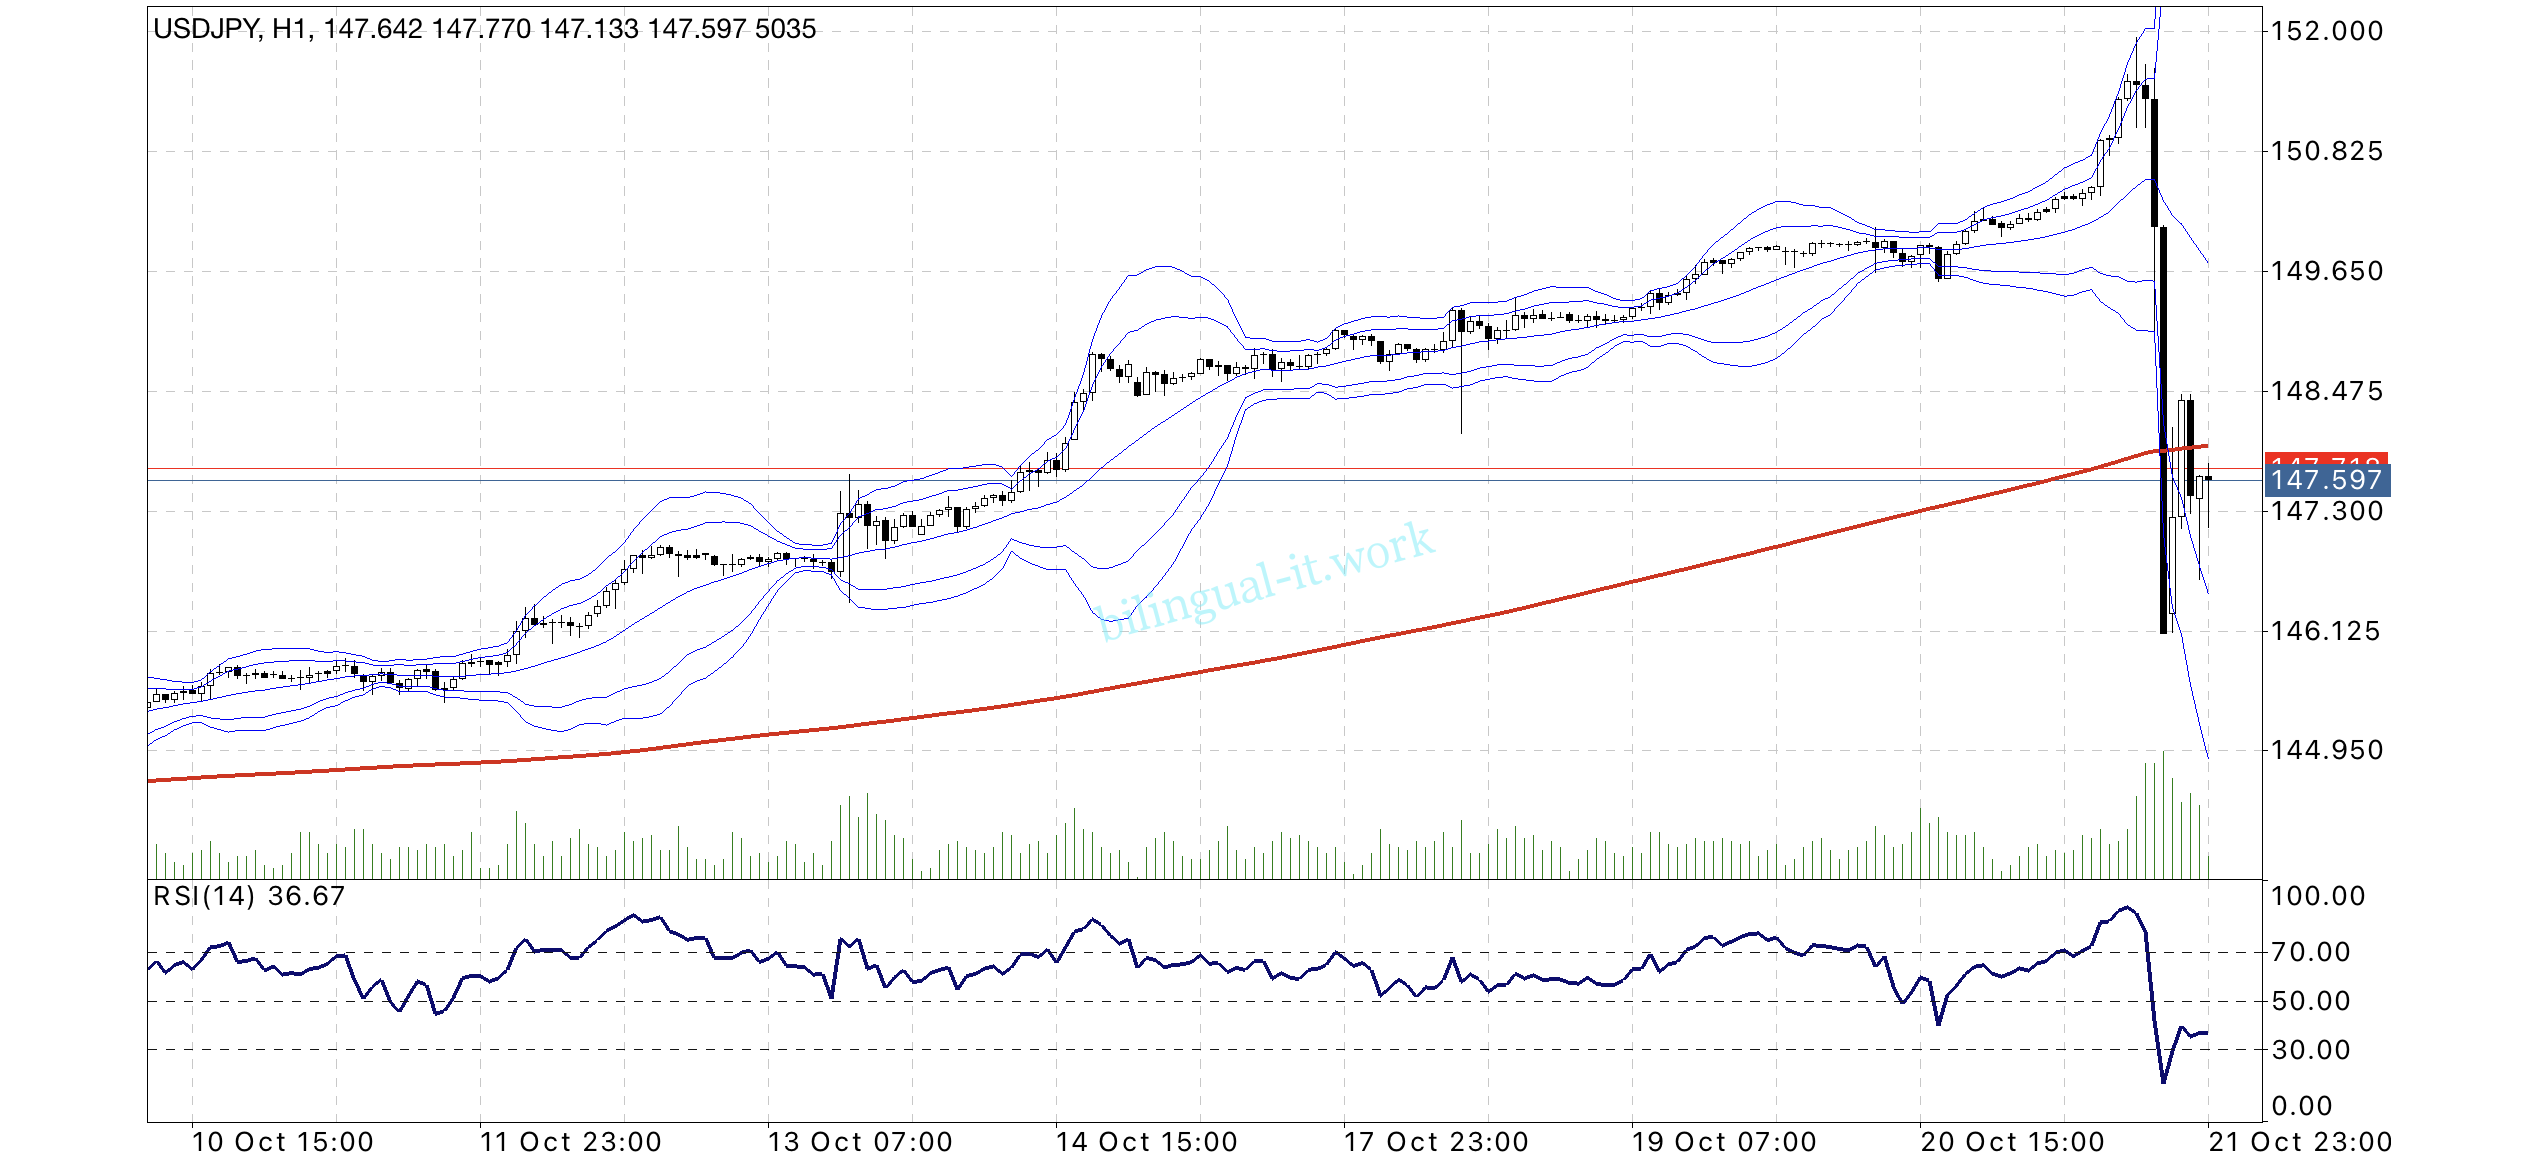Screen dimensions: 2532x1170
Task: Click the RSI 50.00 level label
Action: tap(2310, 1001)
